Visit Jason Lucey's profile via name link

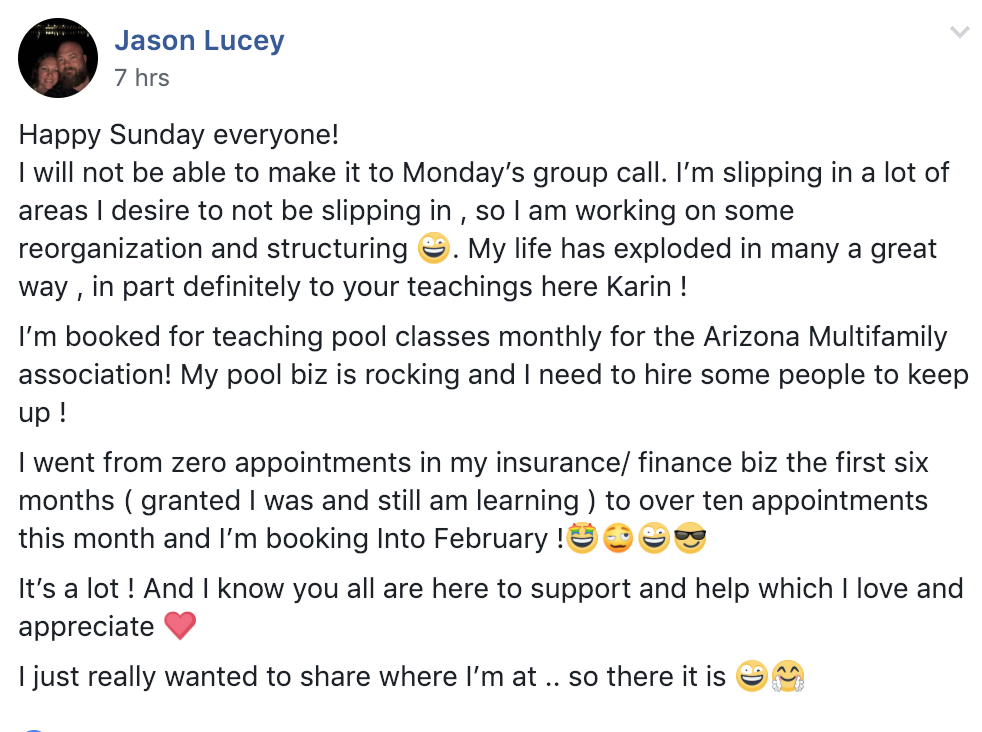click(199, 41)
